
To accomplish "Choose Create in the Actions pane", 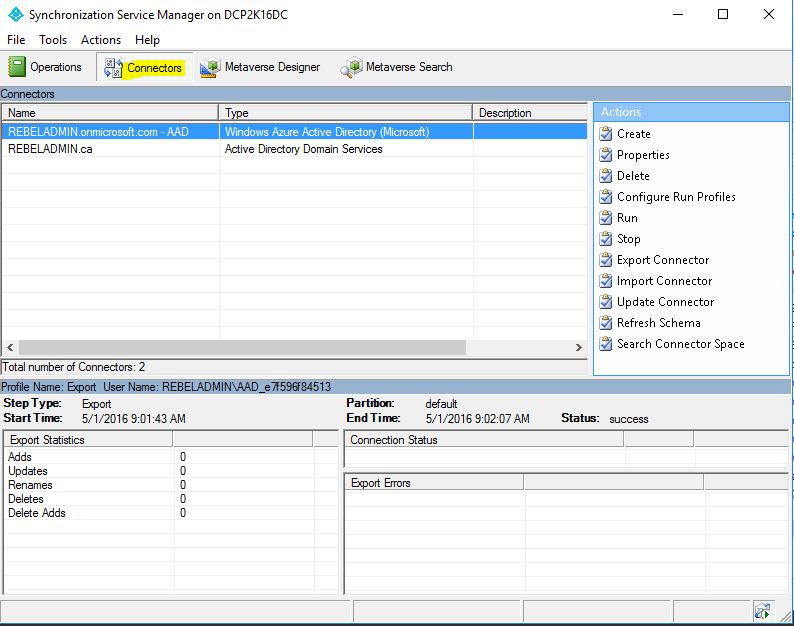I will tap(633, 134).
